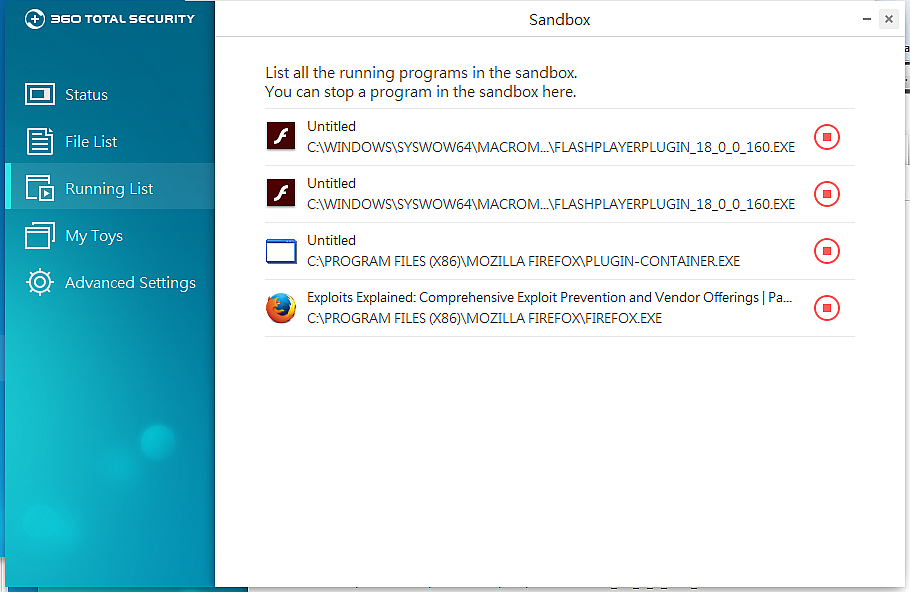Open Advanced Settings in the sidebar
The image size is (910, 592).
(x=110, y=282)
